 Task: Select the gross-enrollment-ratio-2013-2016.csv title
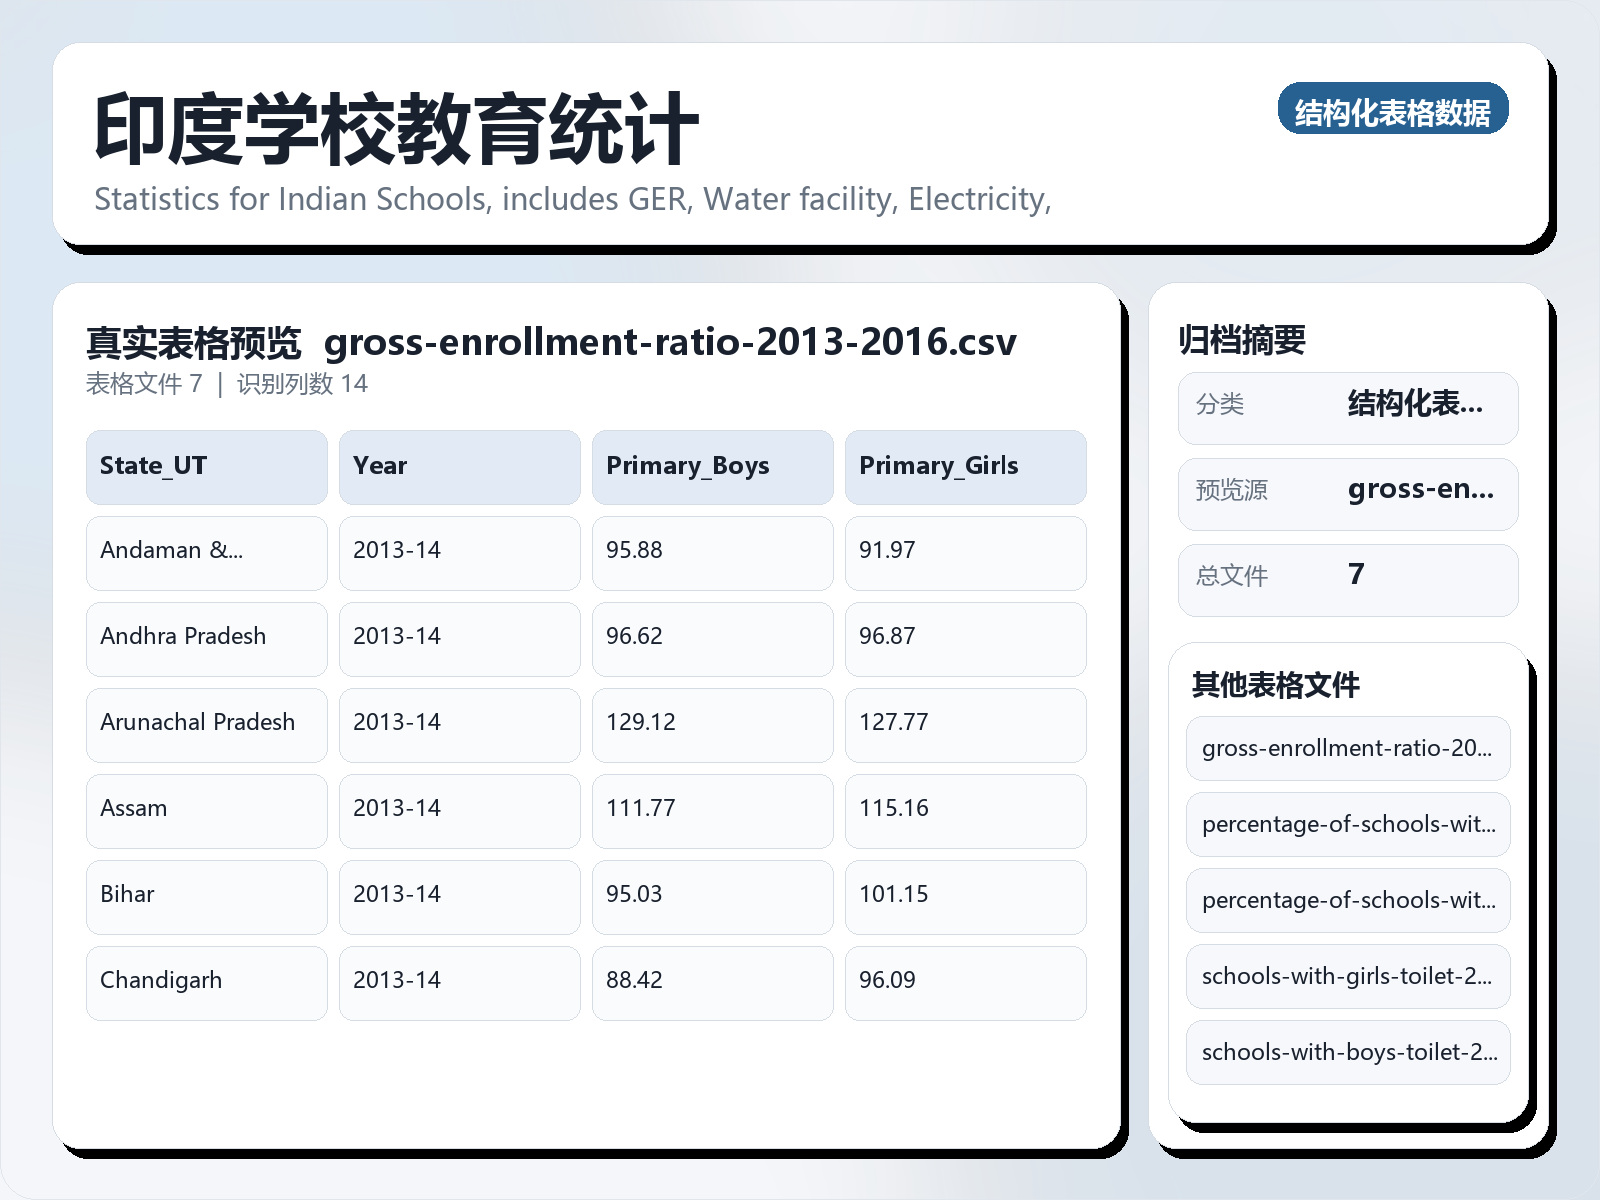[x=671, y=342]
